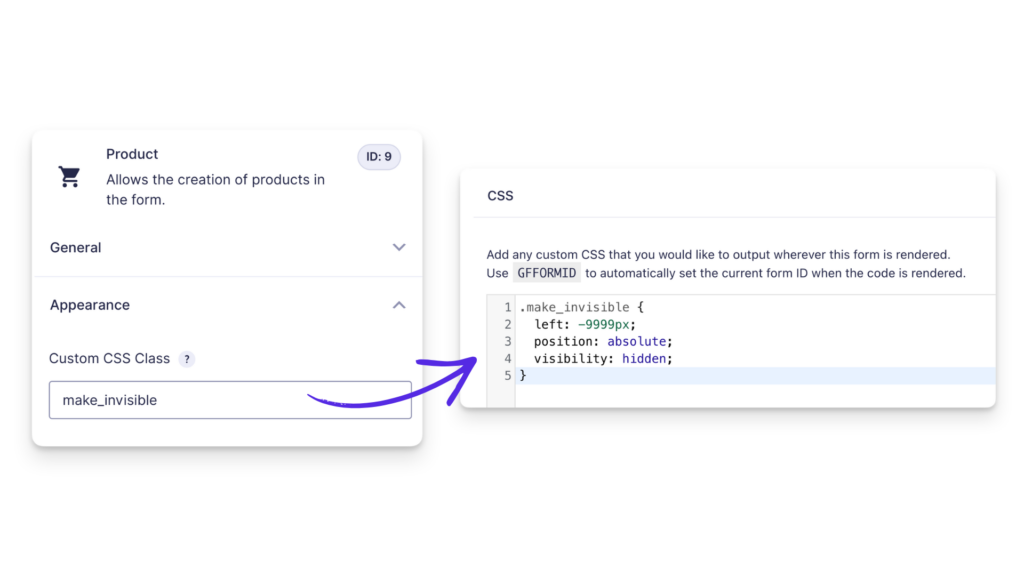
Task: Click the position: absolute code line
Action: coord(603,342)
